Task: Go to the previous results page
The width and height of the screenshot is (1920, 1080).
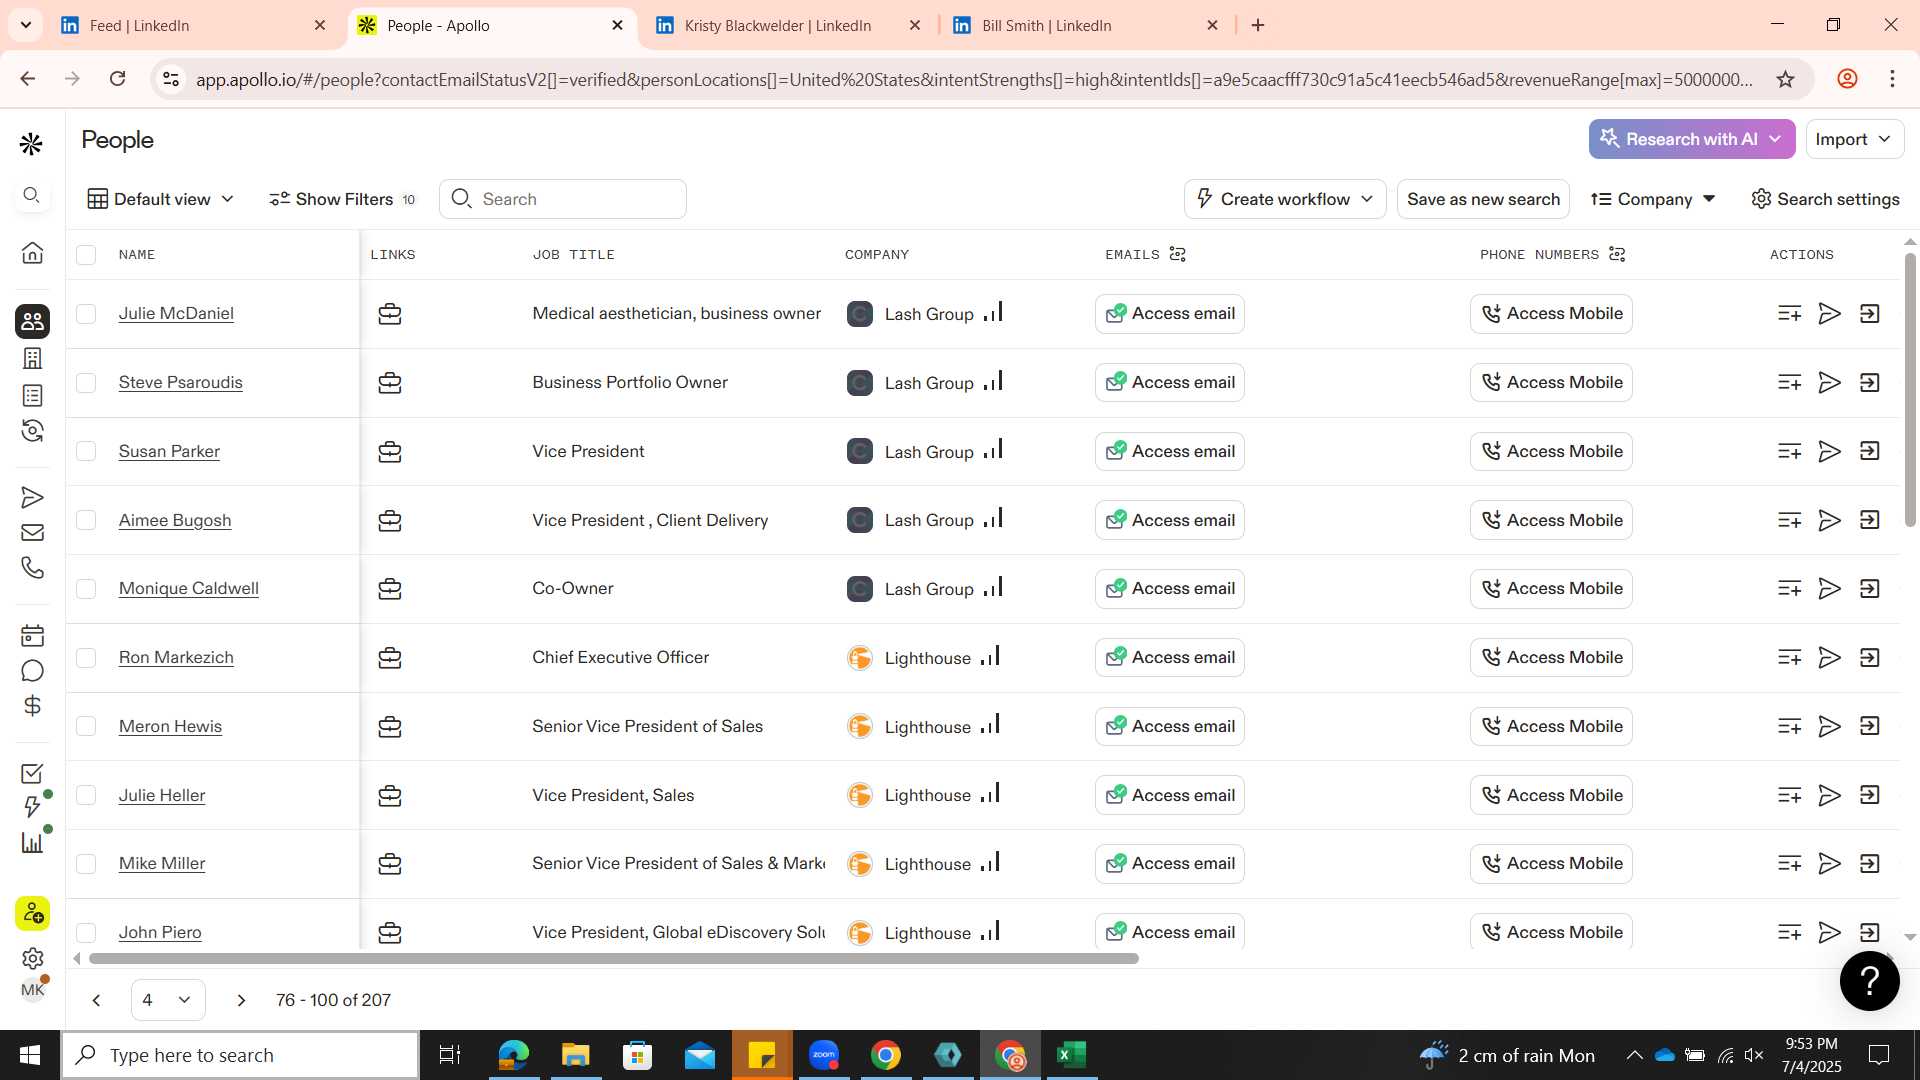Action: coord(96,1000)
